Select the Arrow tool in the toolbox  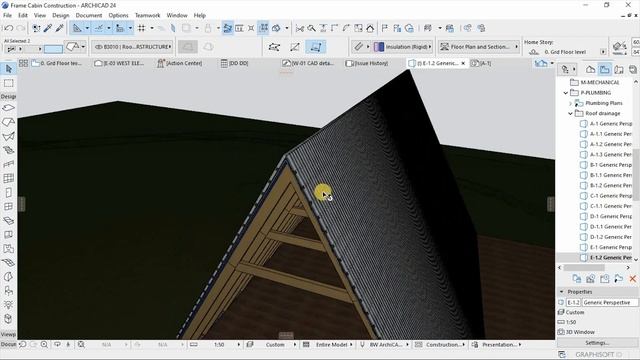tap(8, 69)
